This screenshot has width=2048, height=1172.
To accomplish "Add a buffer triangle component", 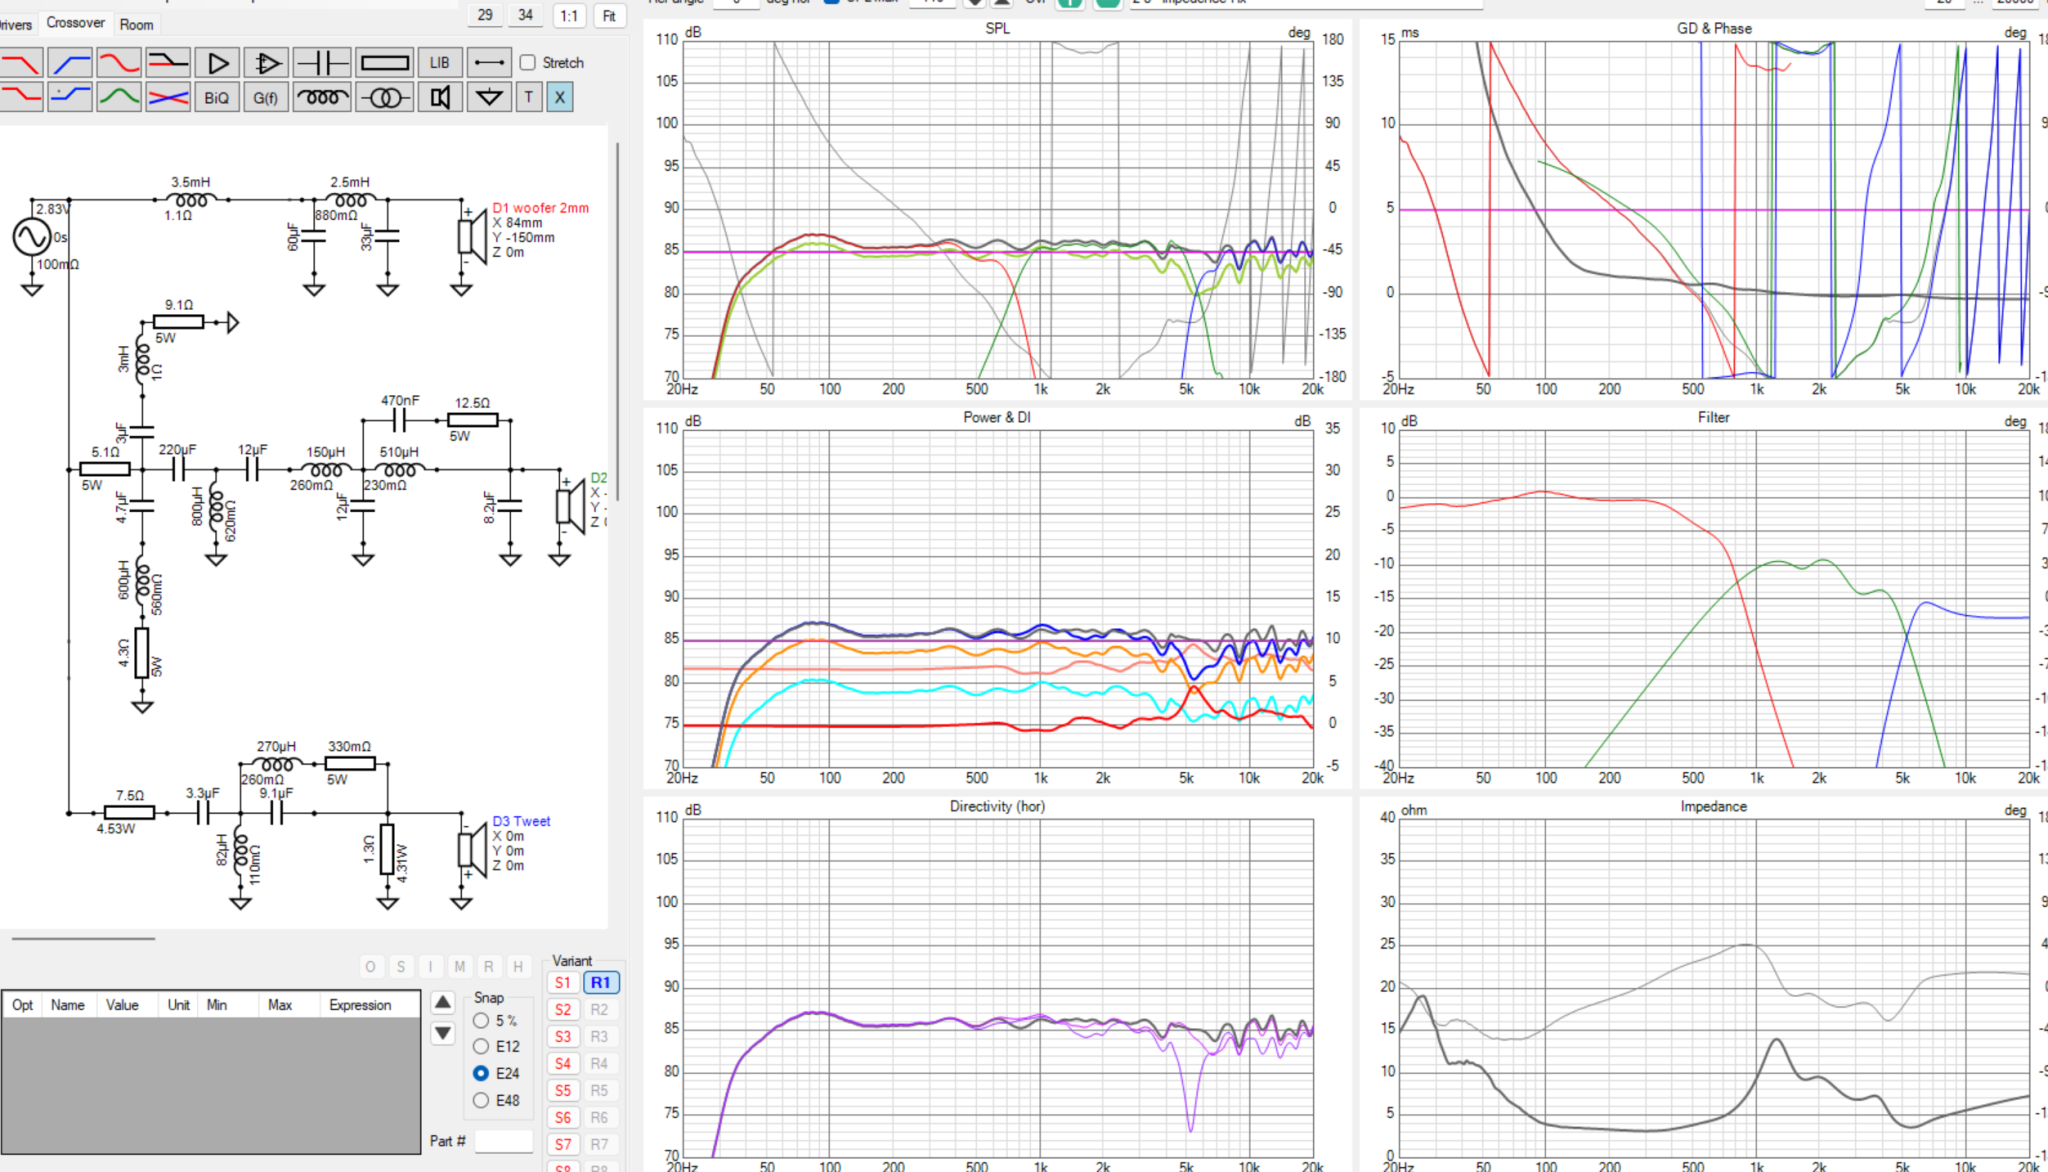I will tap(217, 63).
